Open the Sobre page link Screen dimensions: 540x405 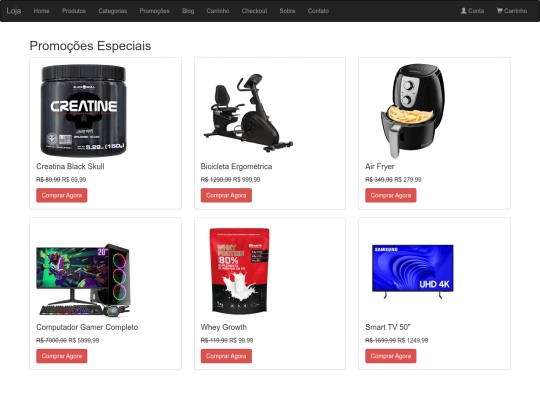(x=287, y=11)
